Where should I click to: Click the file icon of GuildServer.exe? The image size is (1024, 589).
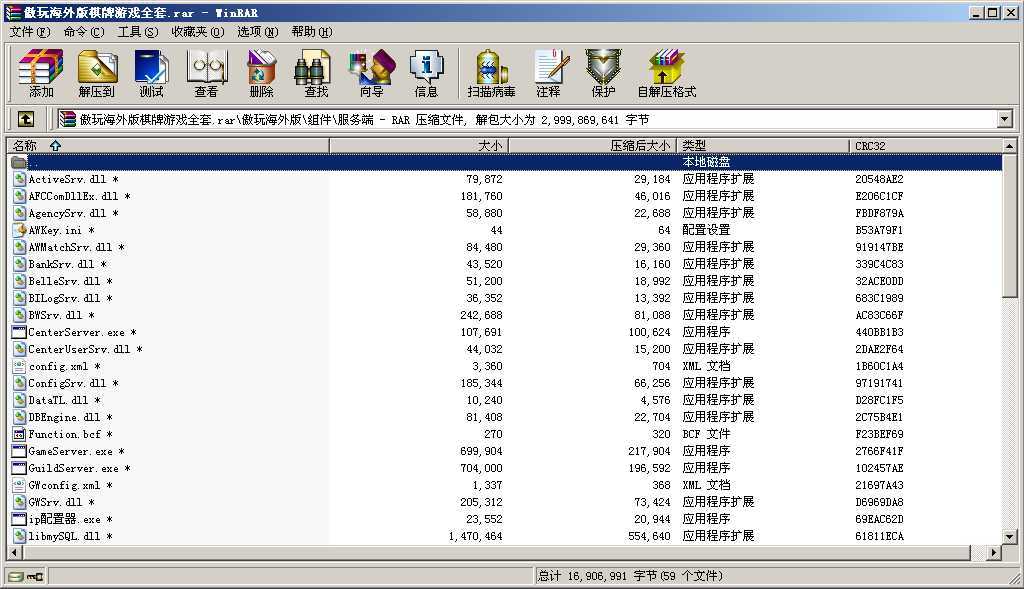click(19, 468)
